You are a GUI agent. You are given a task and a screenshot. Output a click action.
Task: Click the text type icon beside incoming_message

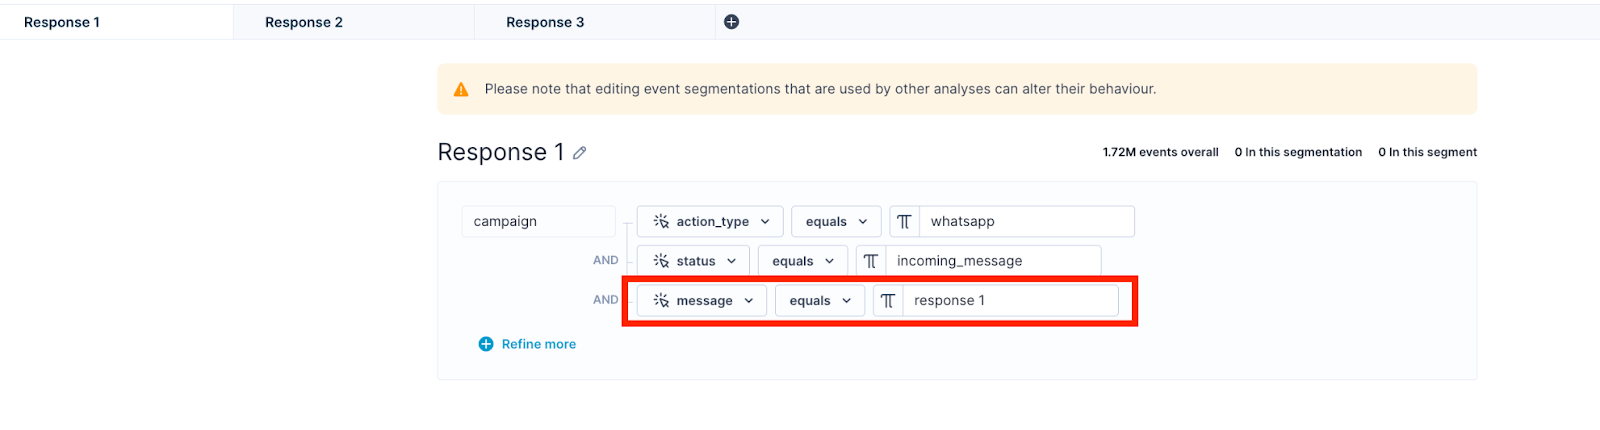(x=871, y=261)
